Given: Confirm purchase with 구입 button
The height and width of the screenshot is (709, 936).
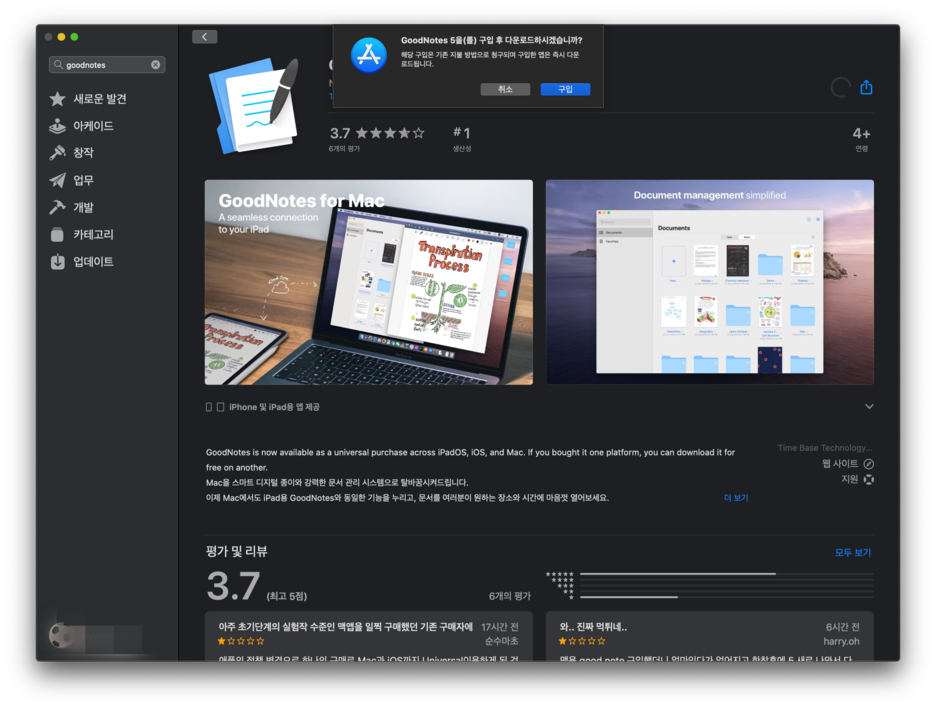Looking at the screenshot, I should tap(565, 89).
